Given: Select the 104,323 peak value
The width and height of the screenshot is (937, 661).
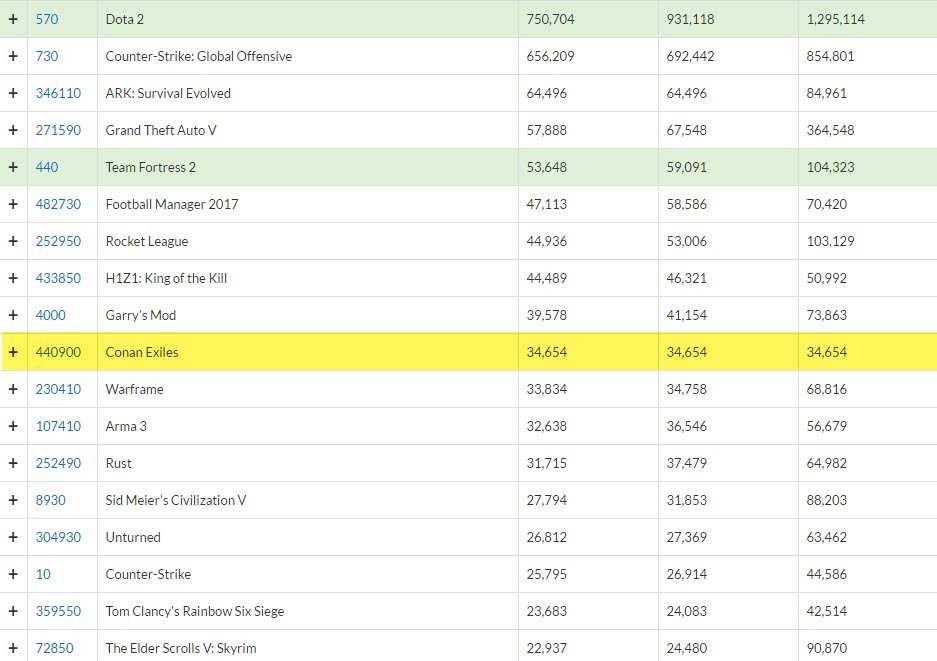Looking at the screenshot, I should coord(830,167).
